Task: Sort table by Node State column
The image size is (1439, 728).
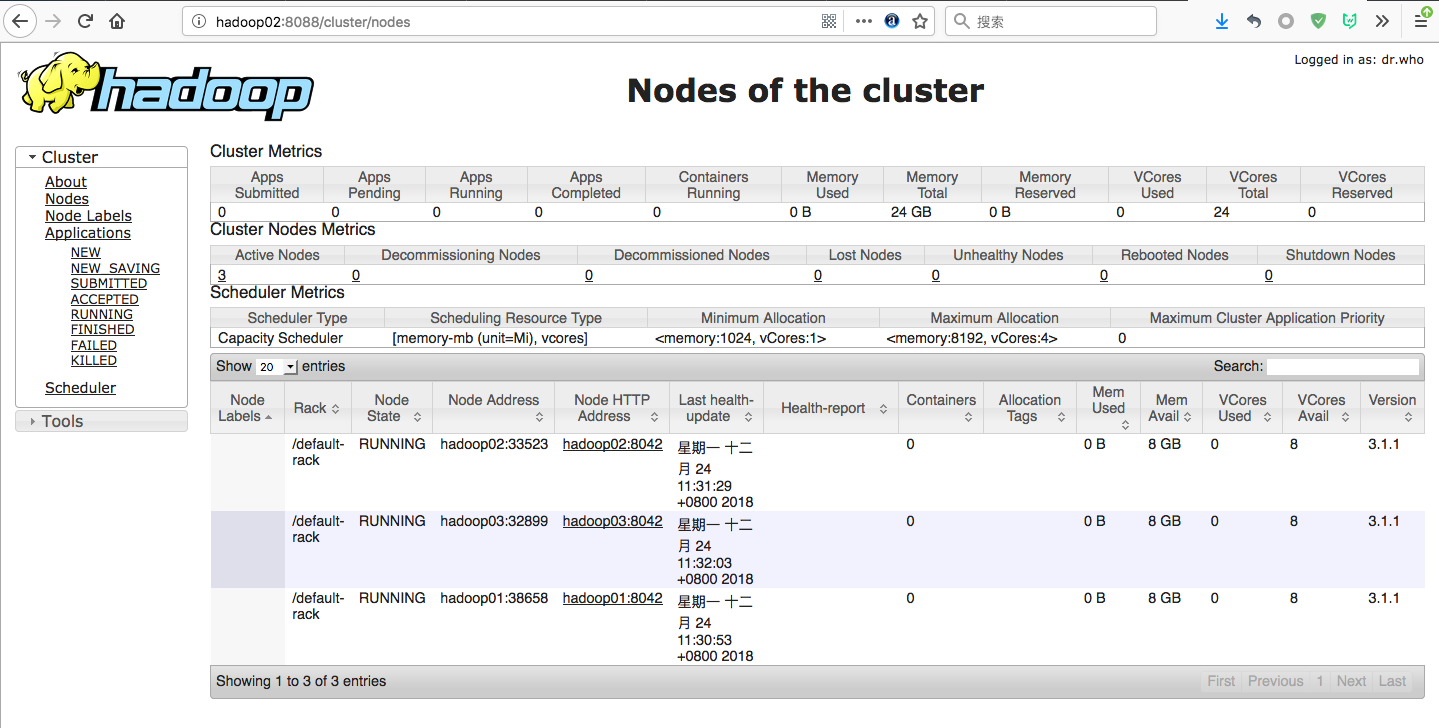Action: pyautogui.click(x=391, y=408)
